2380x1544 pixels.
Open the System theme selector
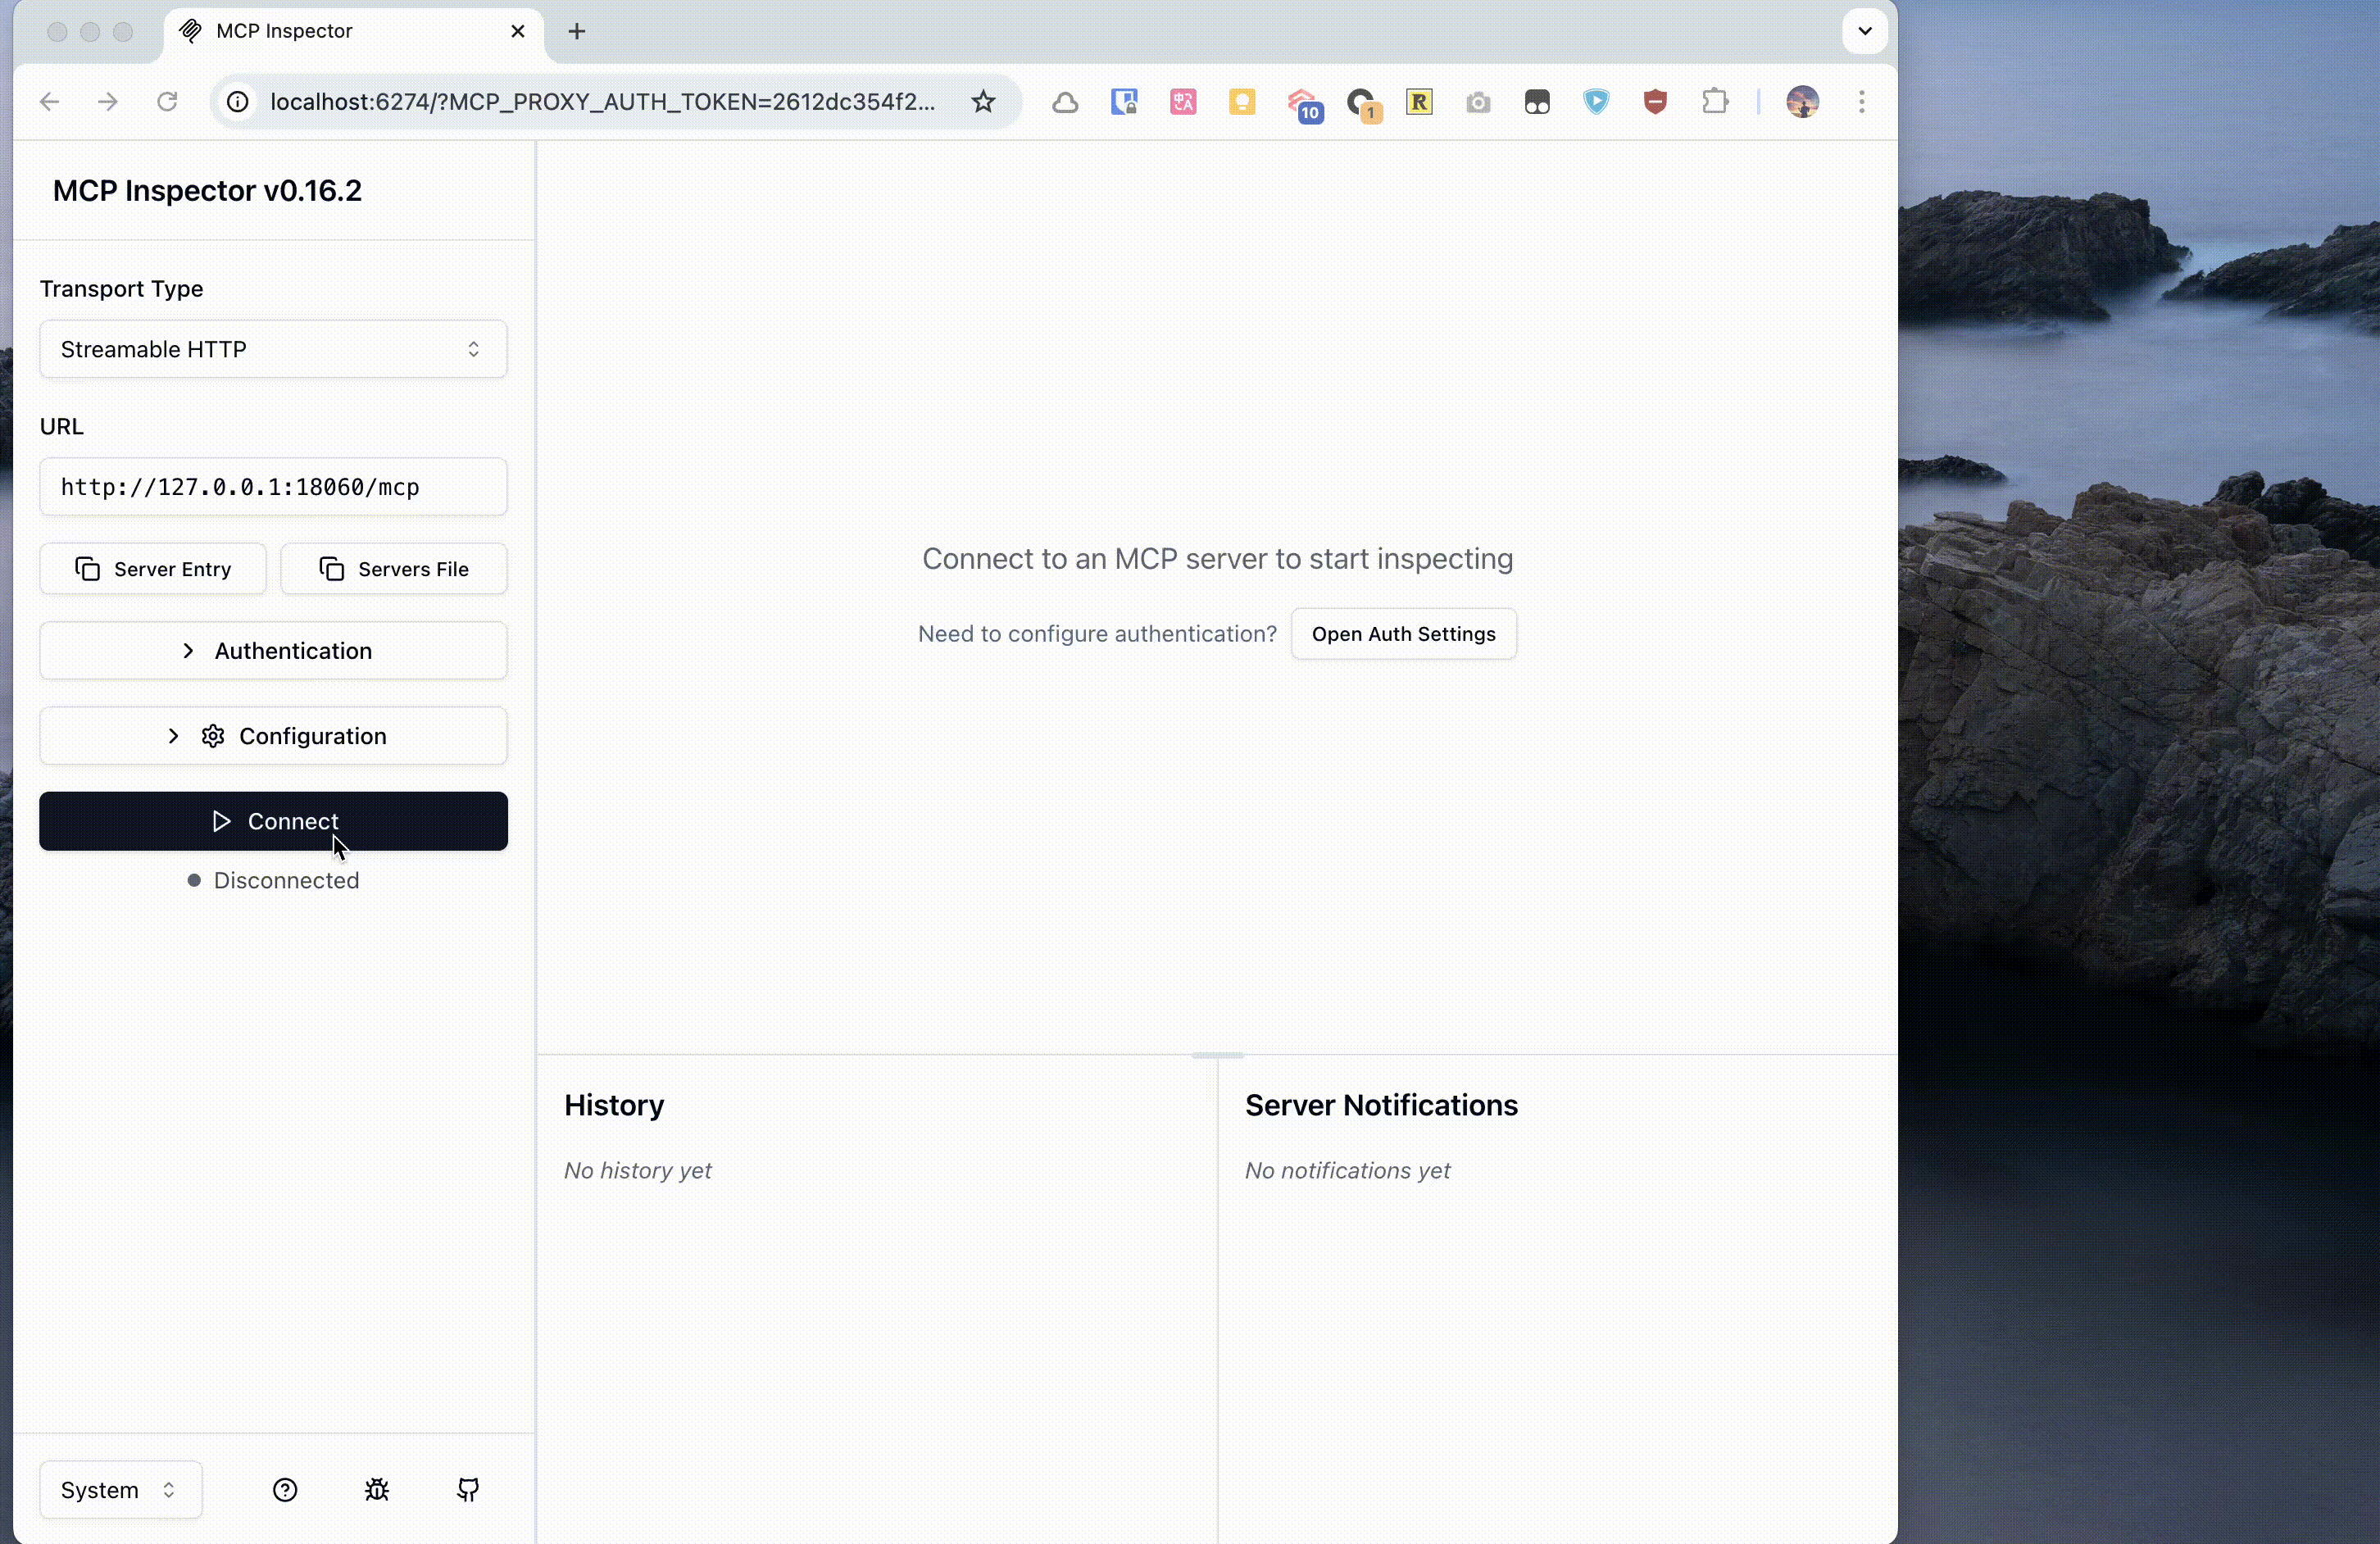tap(120, 1490)
